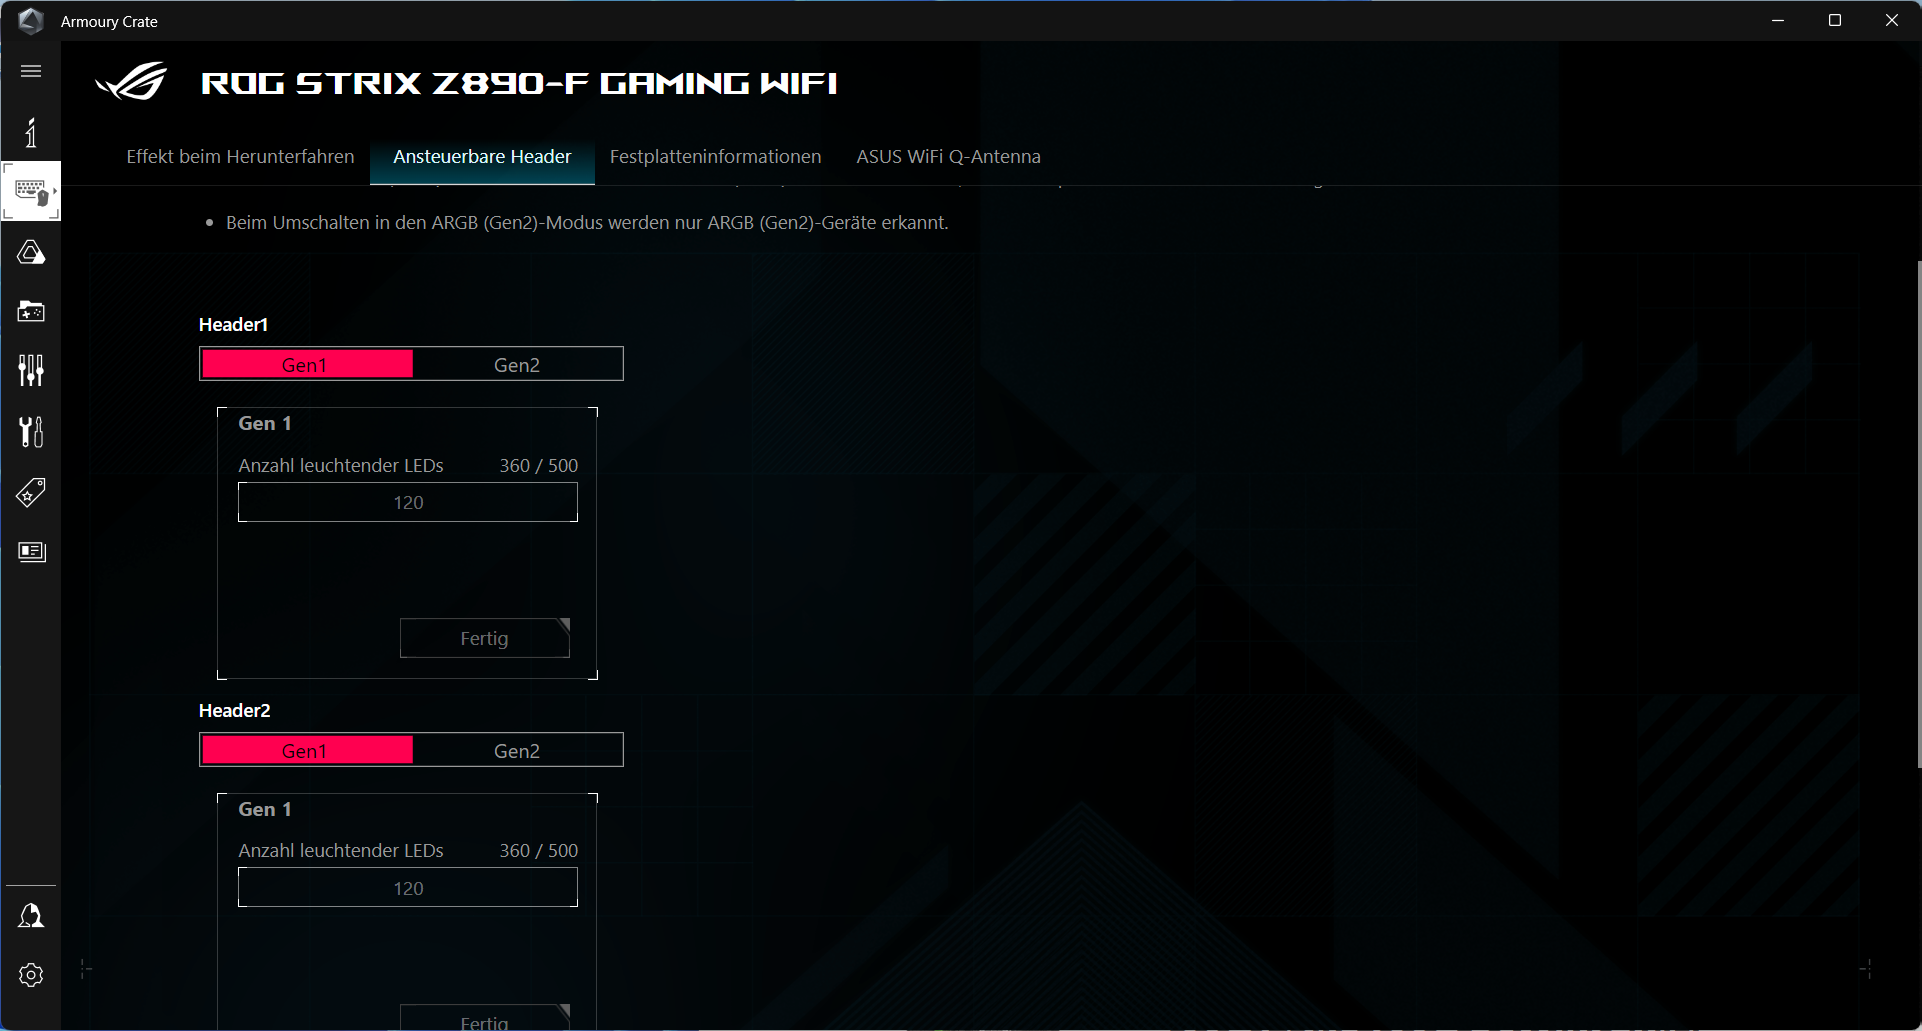Image resolution: width=1922 pixels, height=1031 pixels.
Task: Open the News sidebar icon
Action: click(32, 552)
